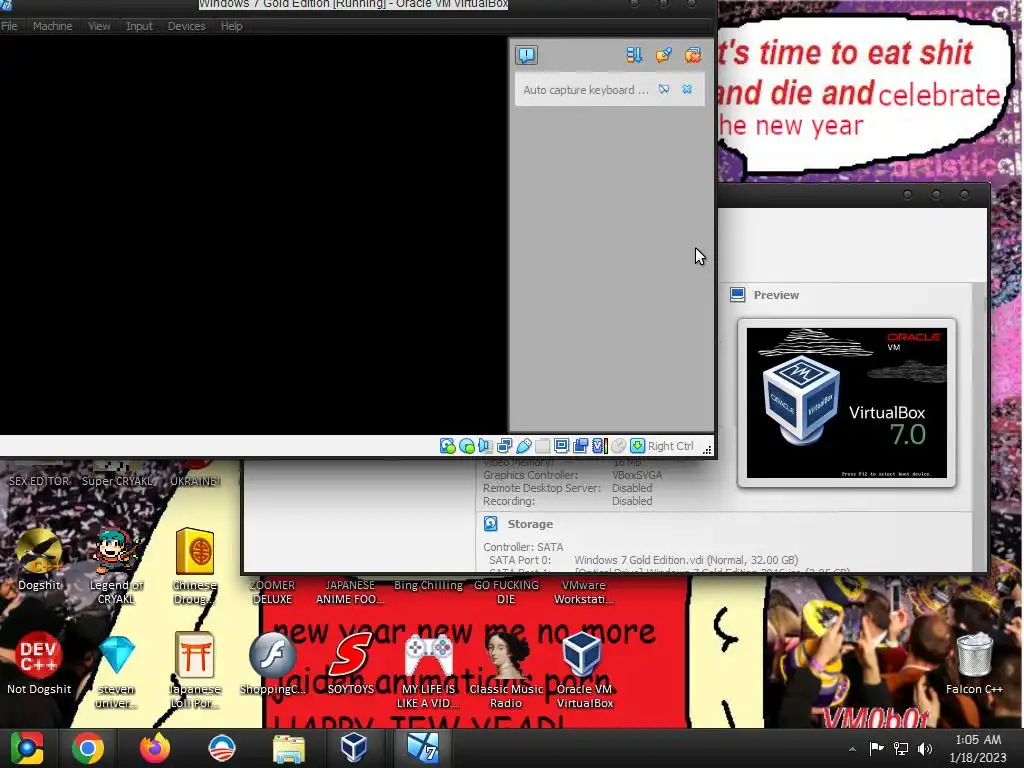Click the host key green arrow icon

coord(637,446)
